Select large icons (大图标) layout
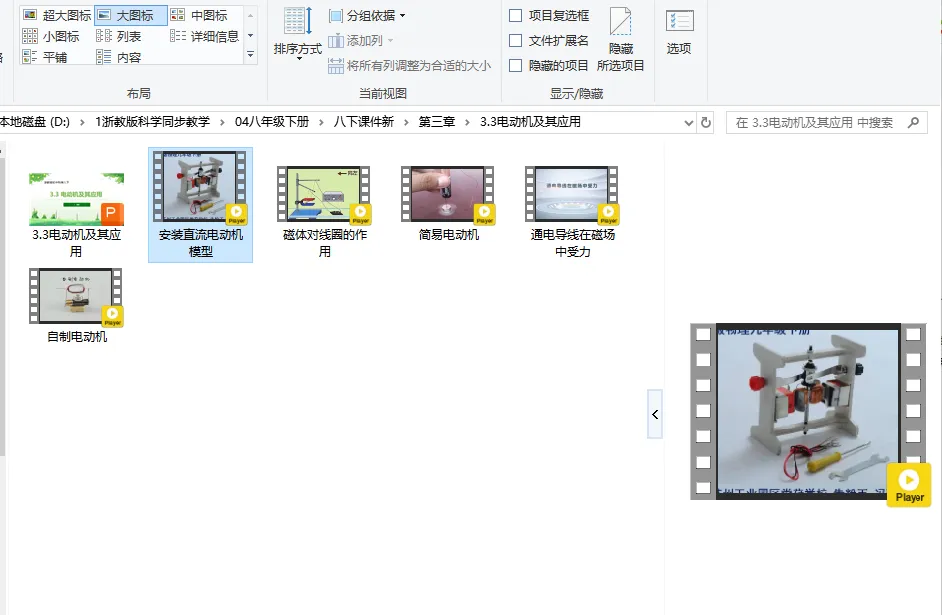 click(130, 16)
